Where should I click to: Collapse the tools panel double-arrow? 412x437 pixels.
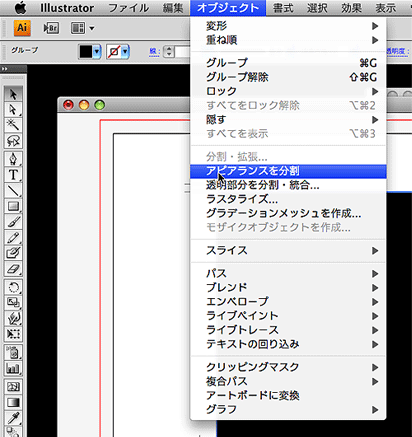[x=4, y=69]
